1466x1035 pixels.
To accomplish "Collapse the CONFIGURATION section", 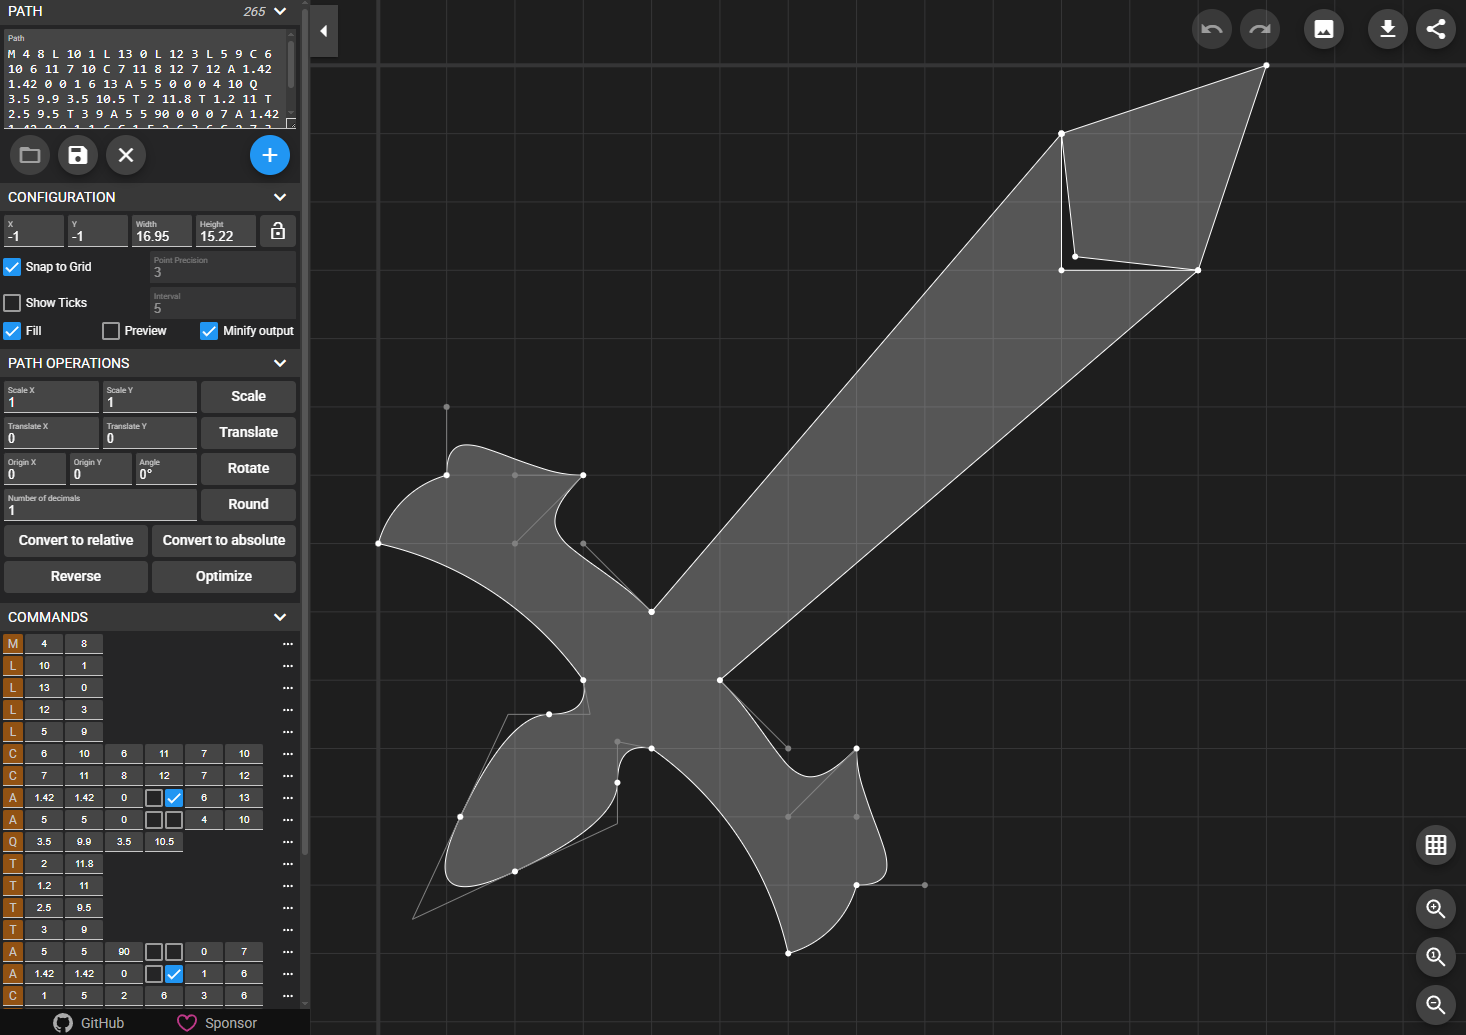I will pos(280,197).
